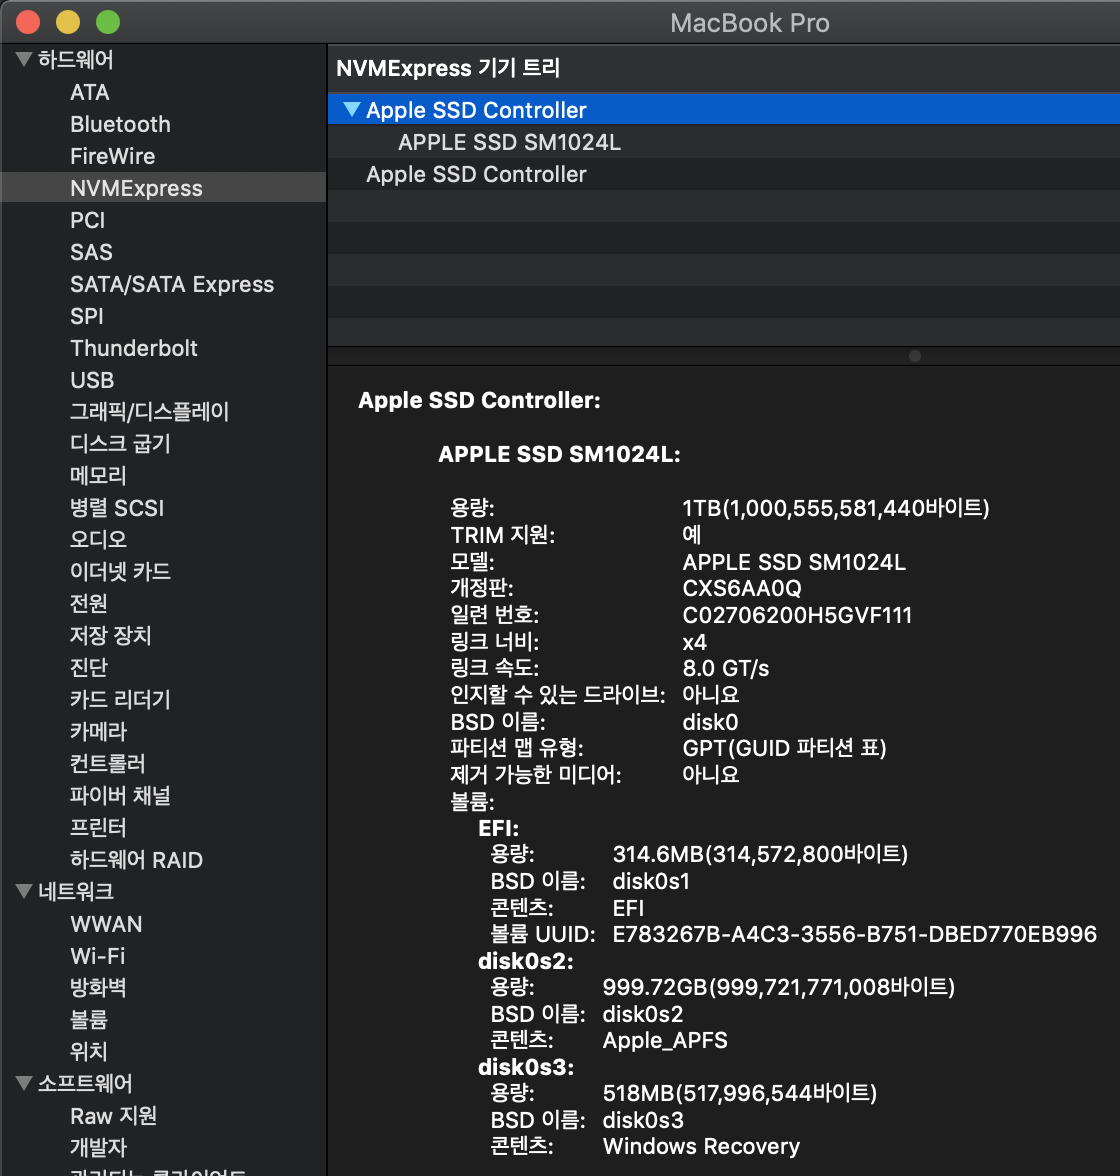Viewport: 1120px width, 1176px height.
Task: Select SPI in the sidebar
Action: point(87,316)
